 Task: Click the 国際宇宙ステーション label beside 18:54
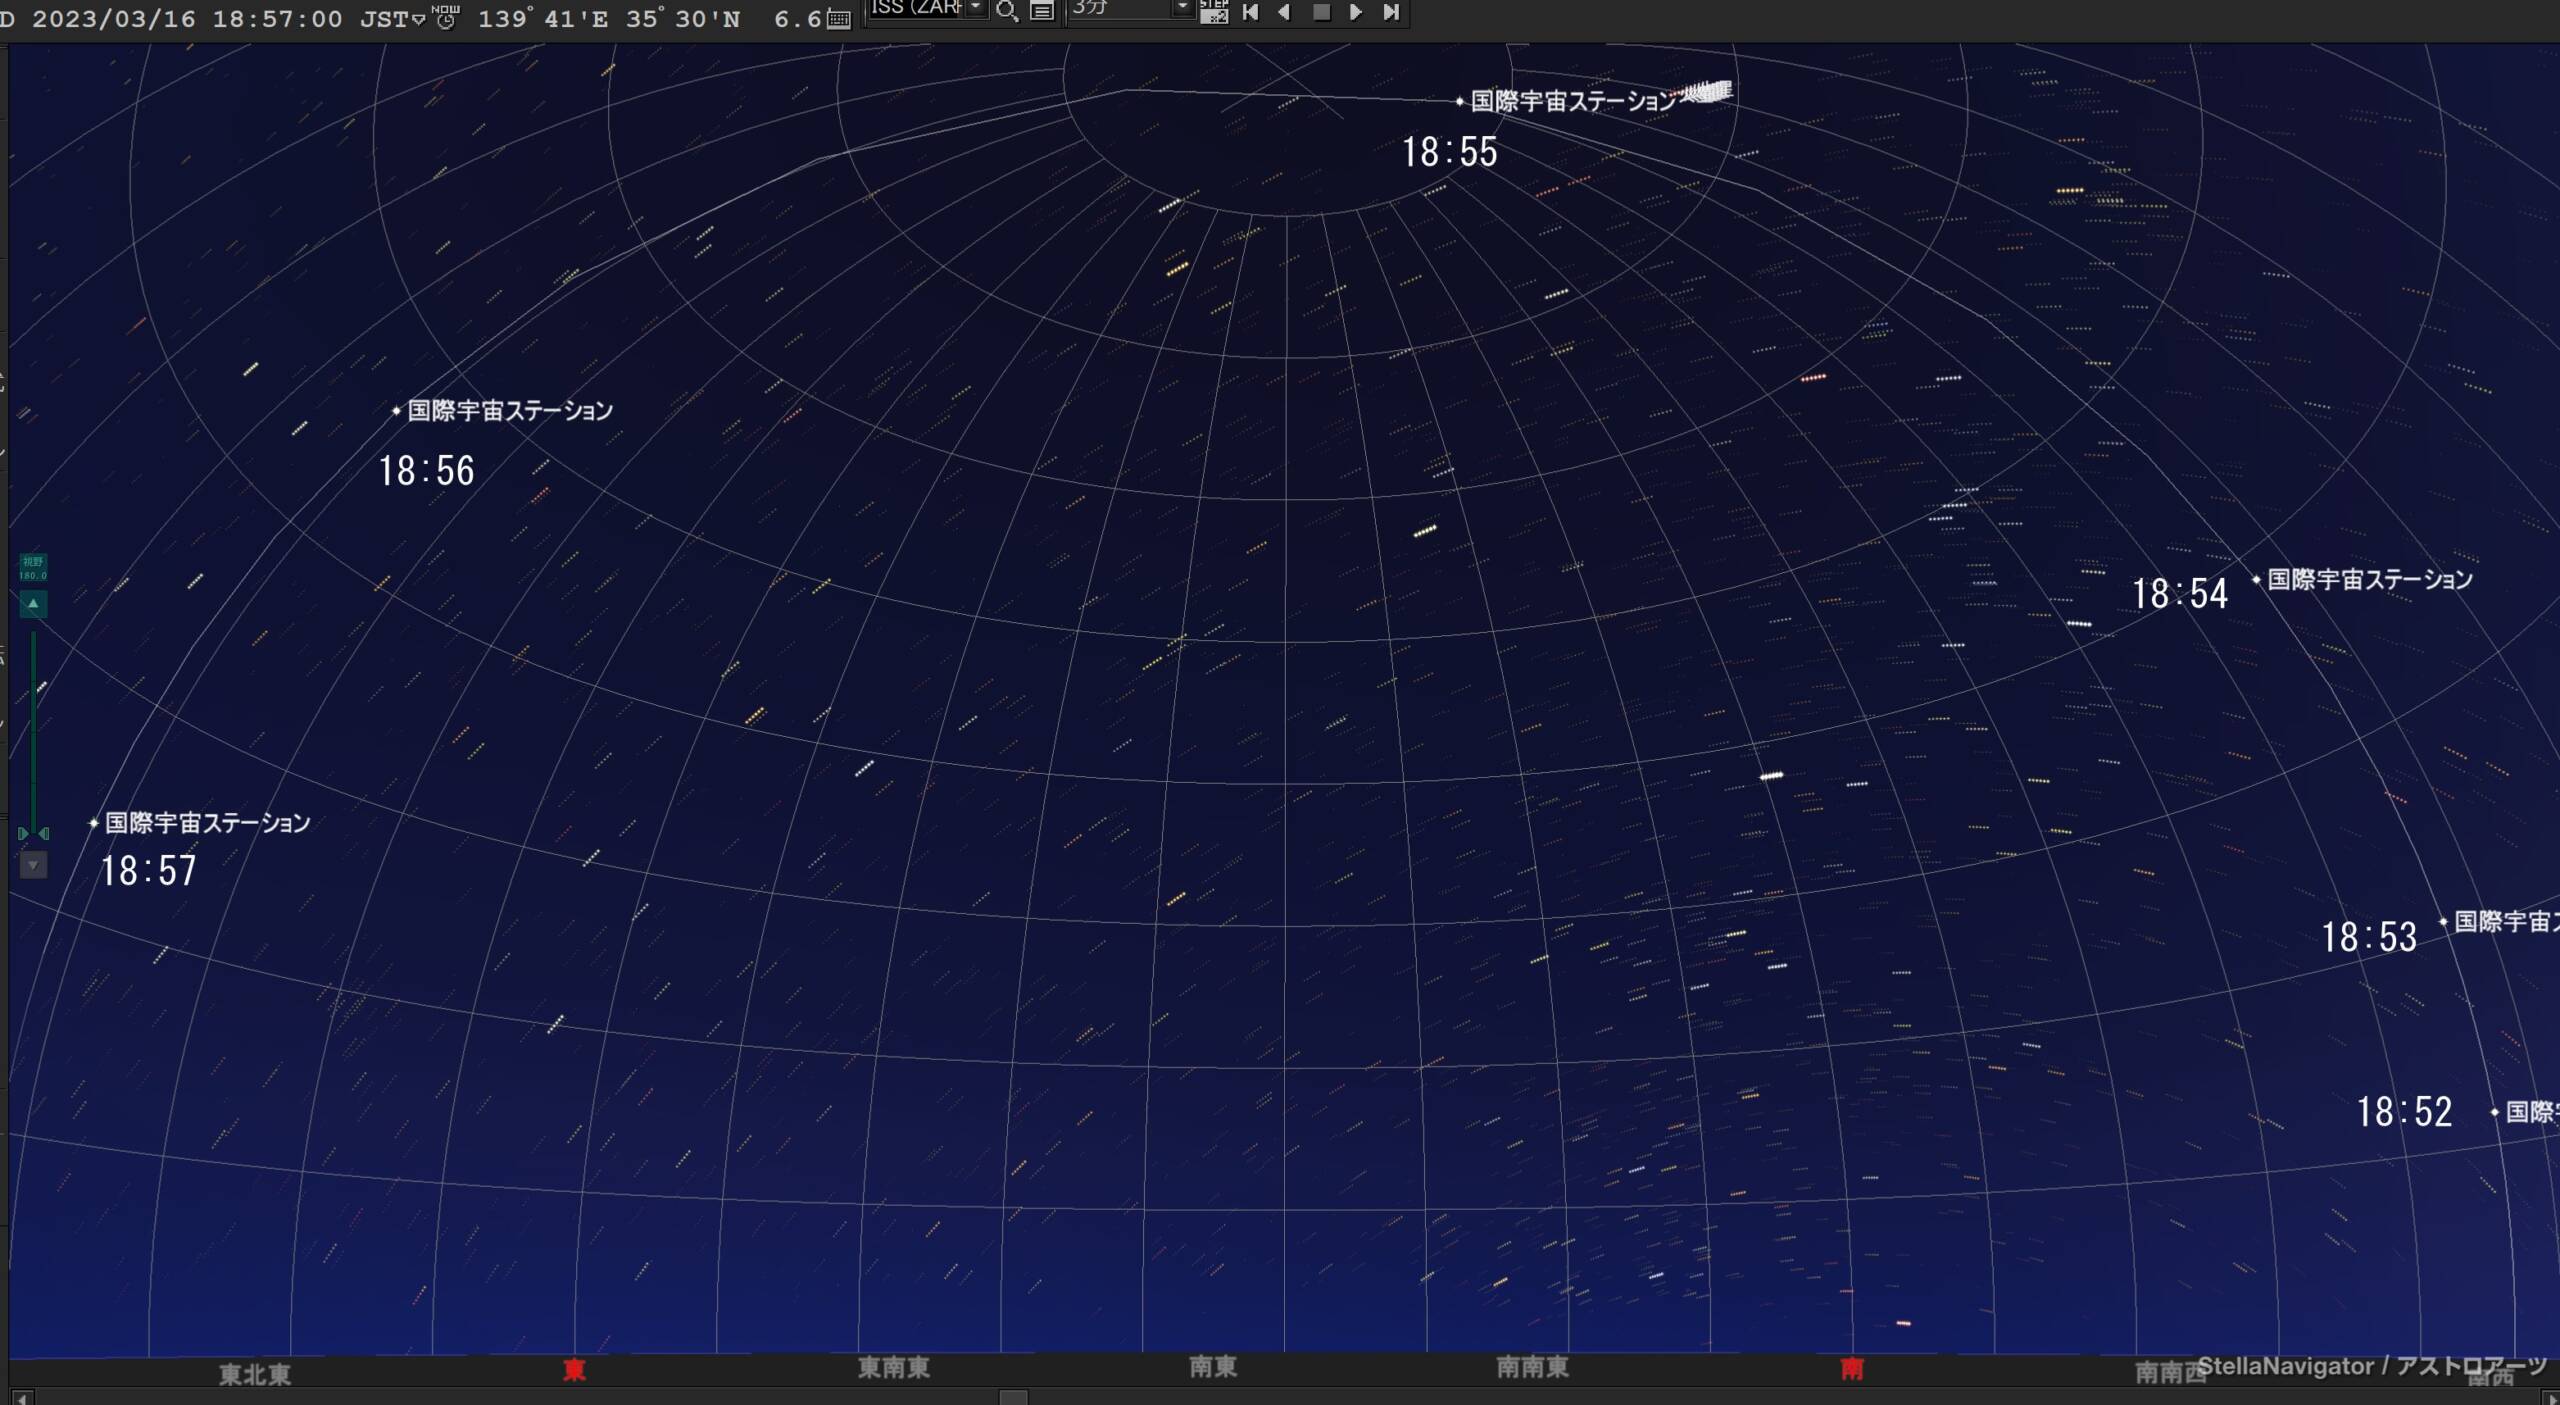[2370, 579]
